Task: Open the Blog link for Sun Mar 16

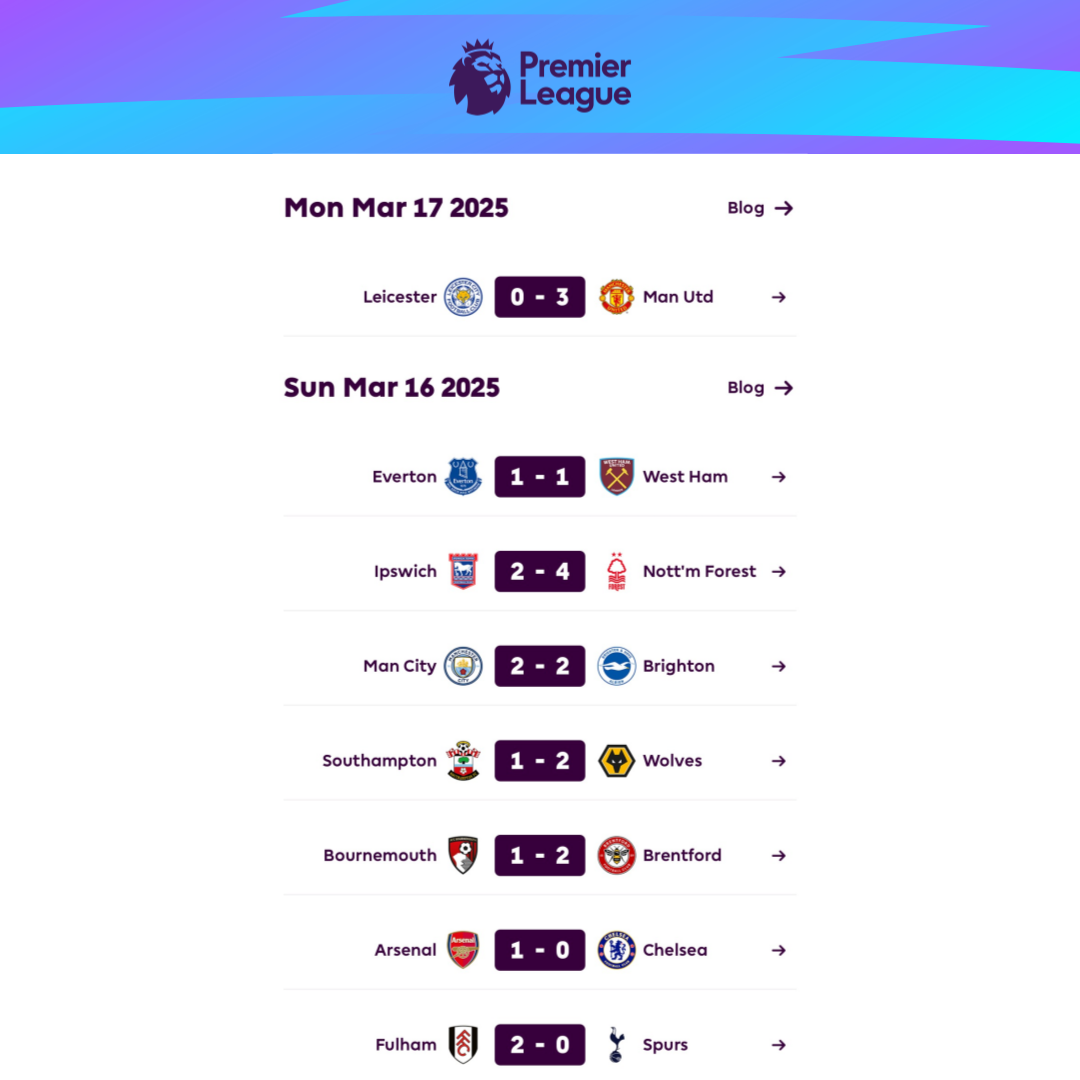Action: [760, 388]
